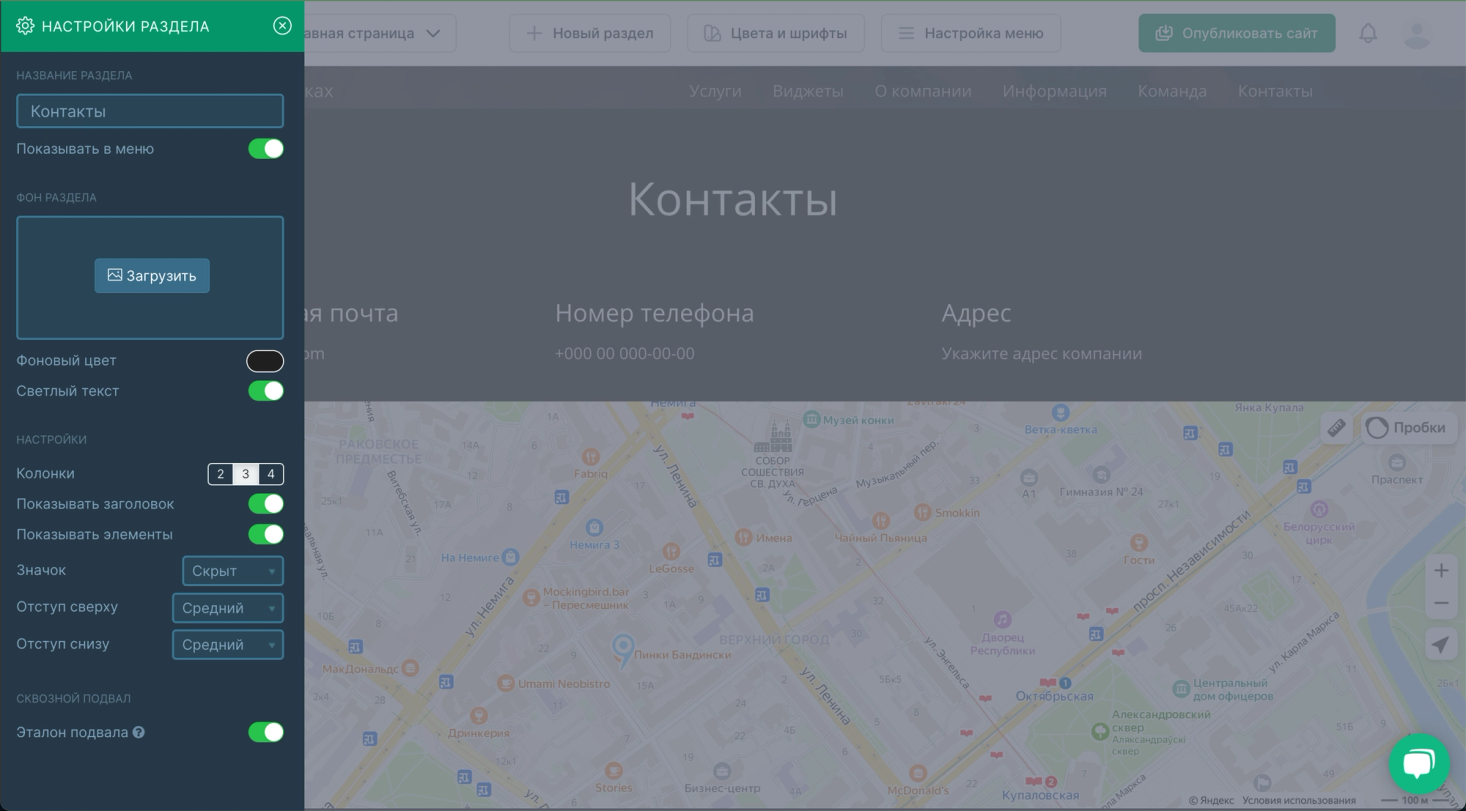Click the Umami Neobistro place marker
1466x811 pixels.
pos(506,684)
